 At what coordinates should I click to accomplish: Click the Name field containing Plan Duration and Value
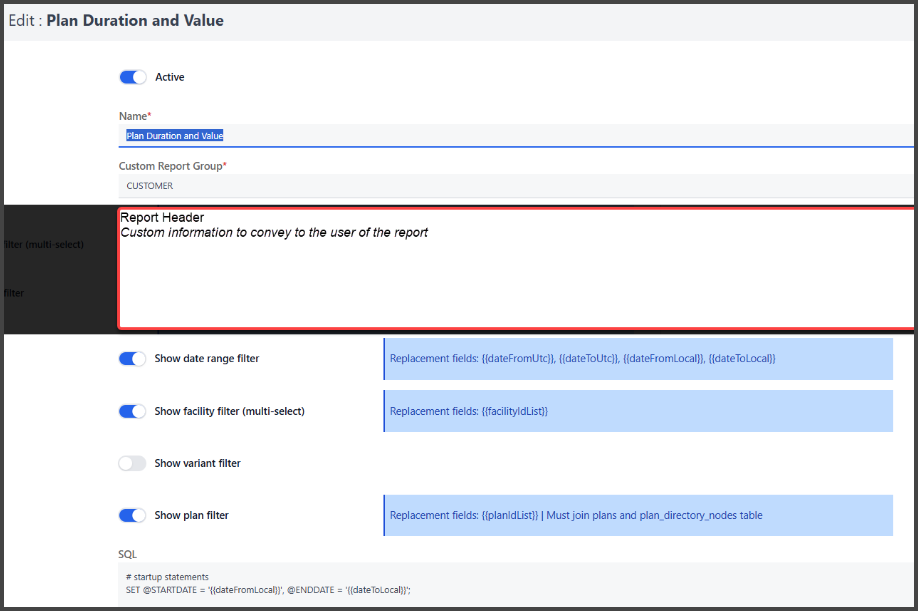click(x=516, y=136)
